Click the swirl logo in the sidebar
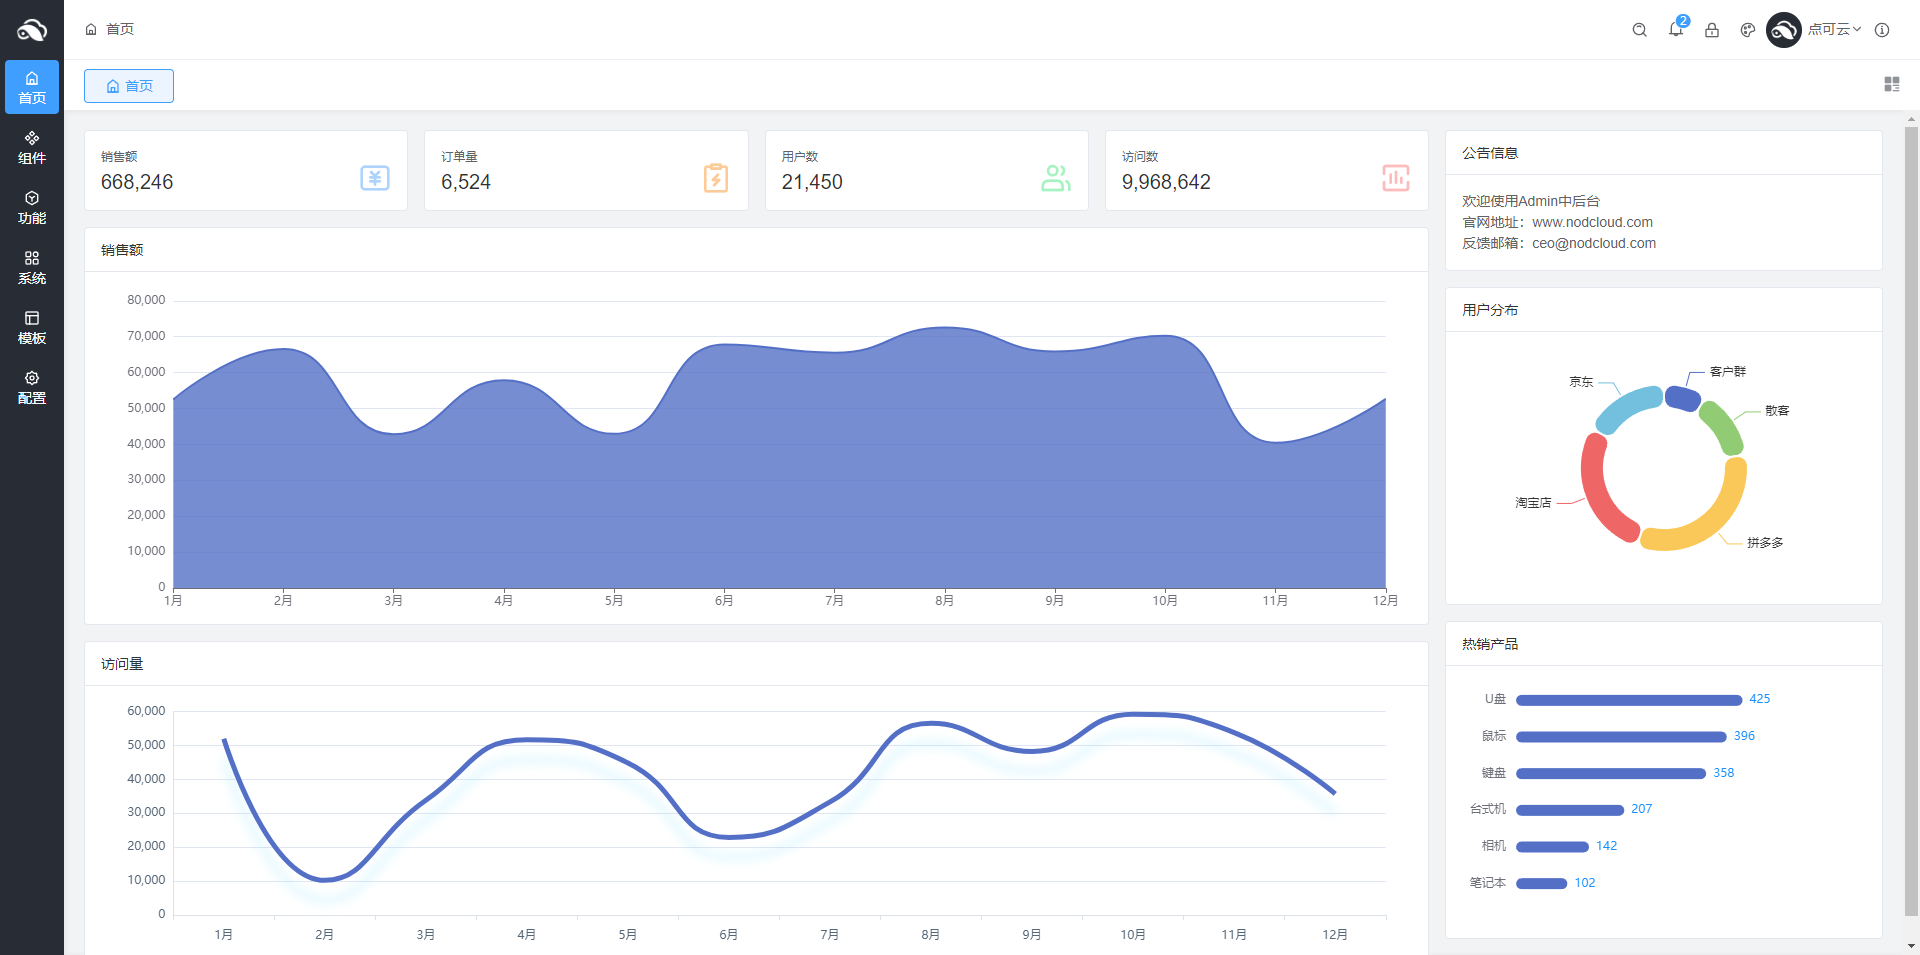Image resolution: width=1920 pixels, height=955 pixels. tap(32, 30)
